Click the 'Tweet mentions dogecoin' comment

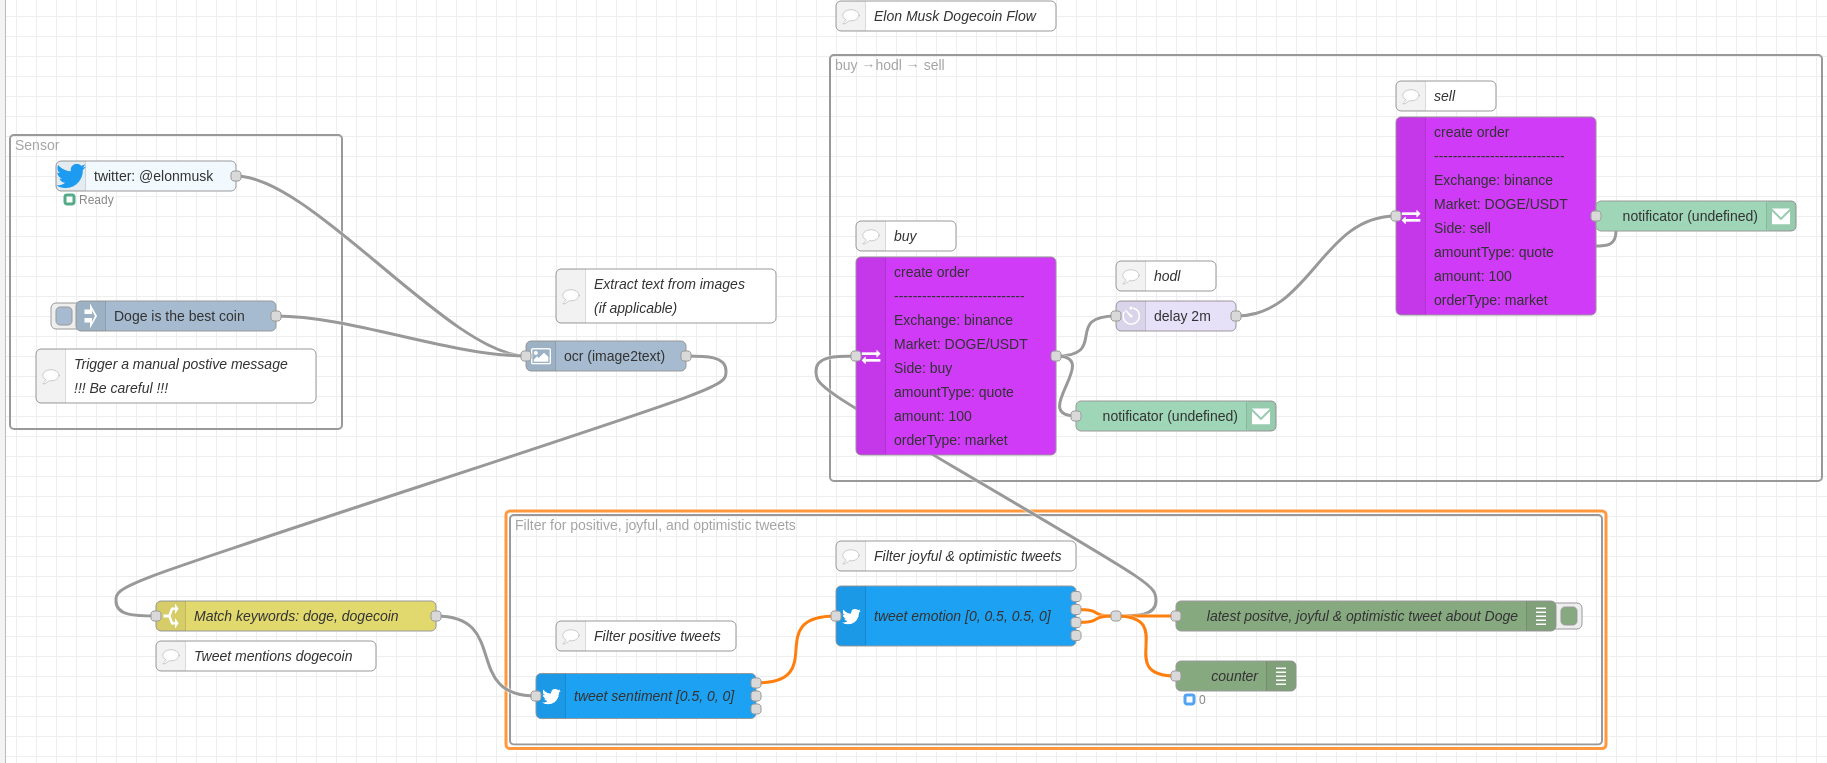pyautogui.click(x=266, y=656)
